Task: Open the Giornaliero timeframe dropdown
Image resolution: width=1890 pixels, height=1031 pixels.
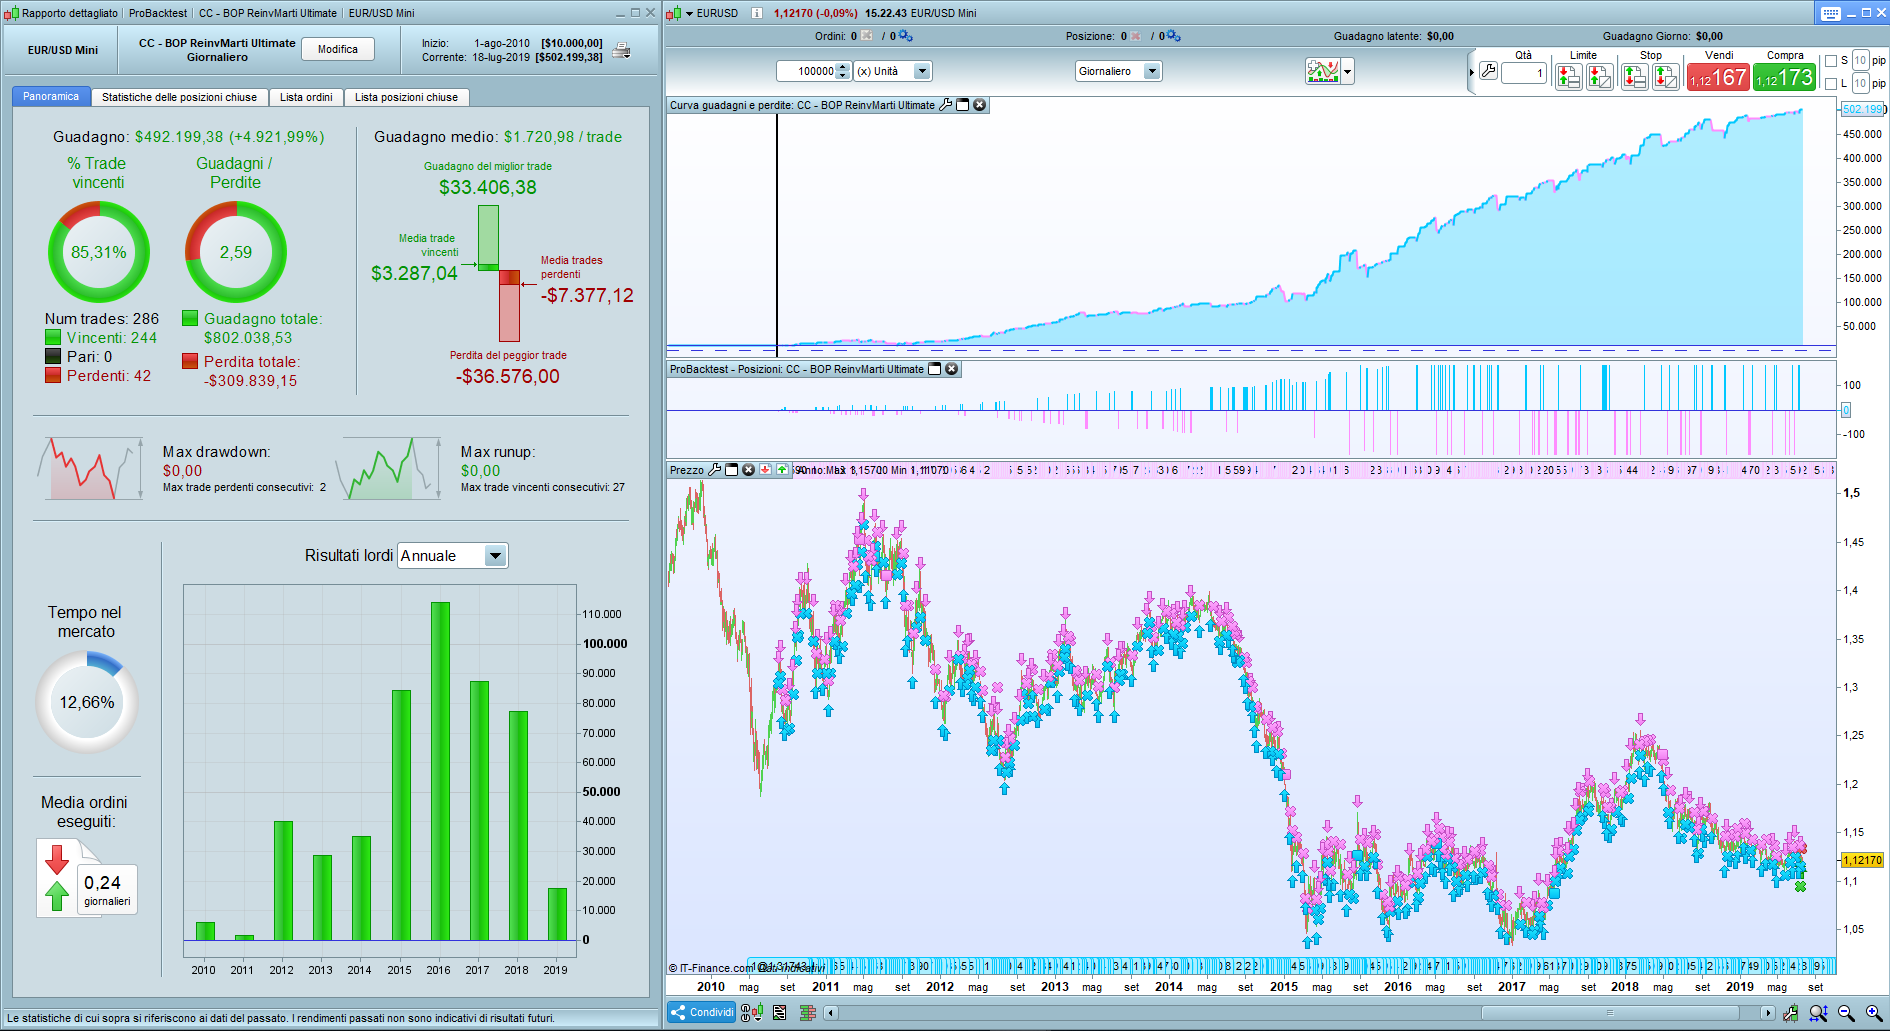Action: [1152, 71]
